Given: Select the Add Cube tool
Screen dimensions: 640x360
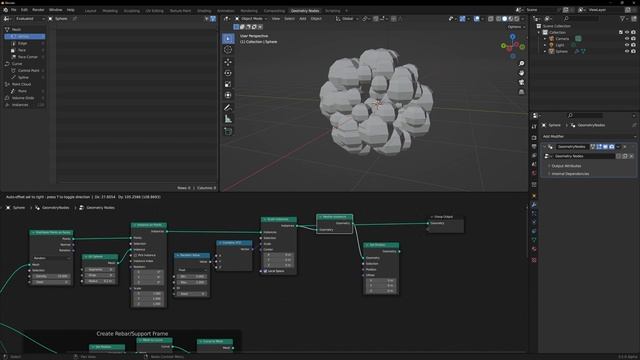Looking at the screenshot, I should point(228,131).
